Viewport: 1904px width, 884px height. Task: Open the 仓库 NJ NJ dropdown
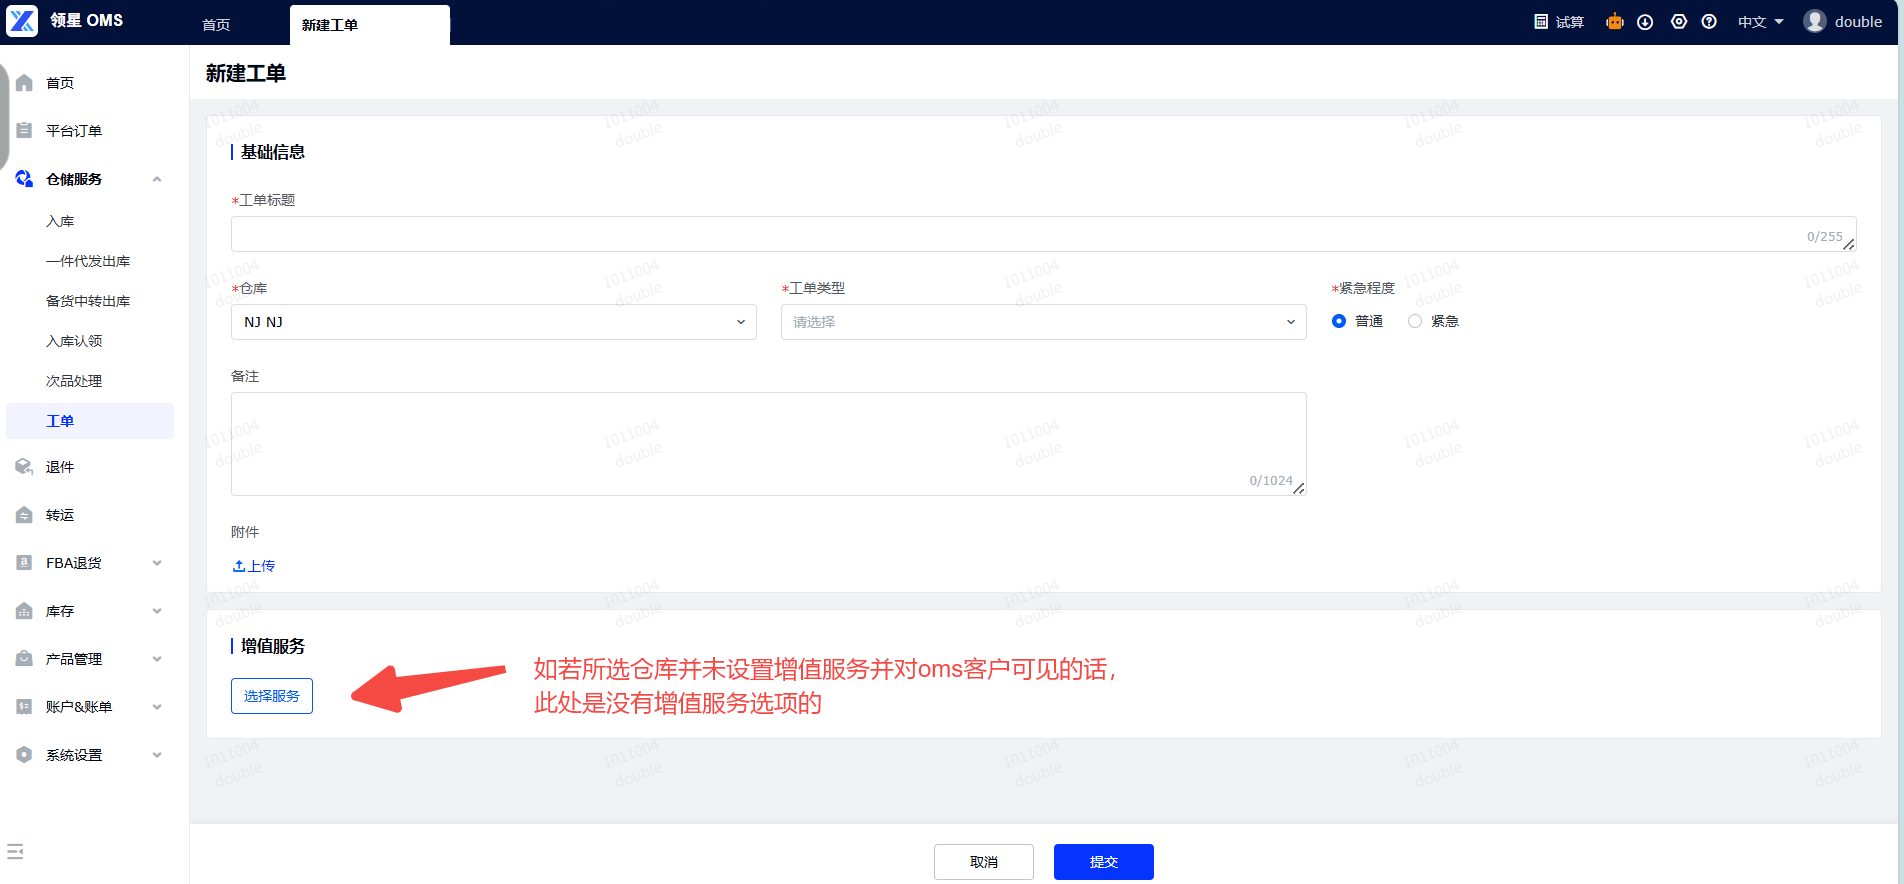494,322
